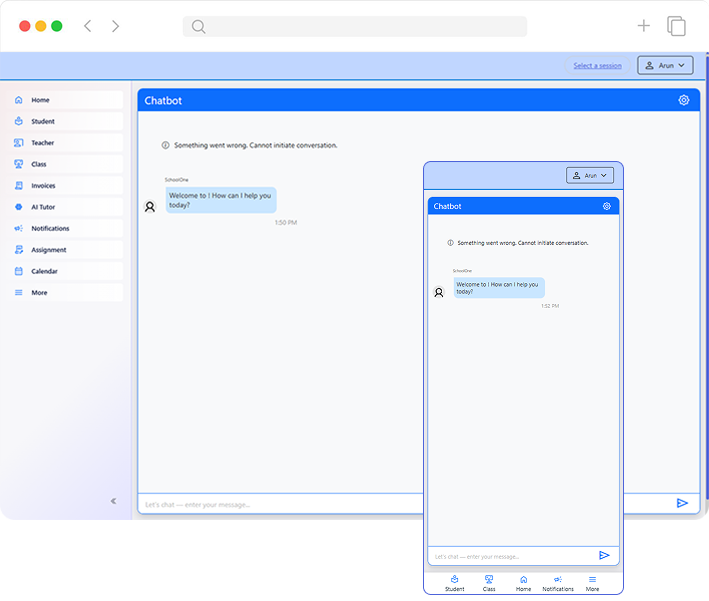Go back using the browser back arrow
This screenshot has height=601, width=709.
coord(87,26)
